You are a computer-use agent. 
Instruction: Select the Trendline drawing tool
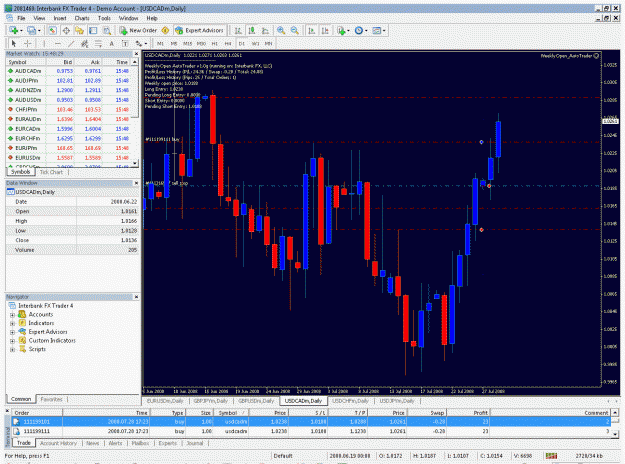pyautogui.click(x=71, y=43)
